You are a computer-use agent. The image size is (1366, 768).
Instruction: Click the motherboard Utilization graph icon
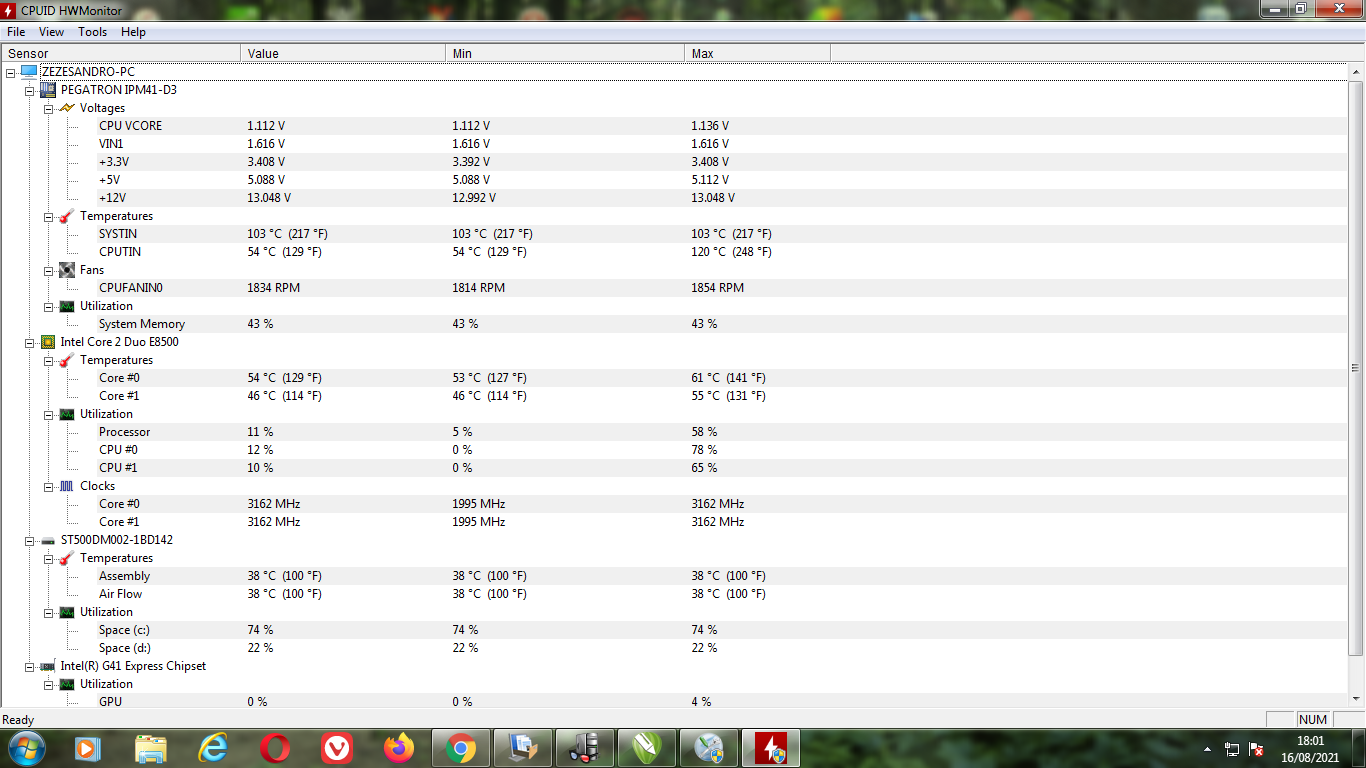(x=66, y=306)
